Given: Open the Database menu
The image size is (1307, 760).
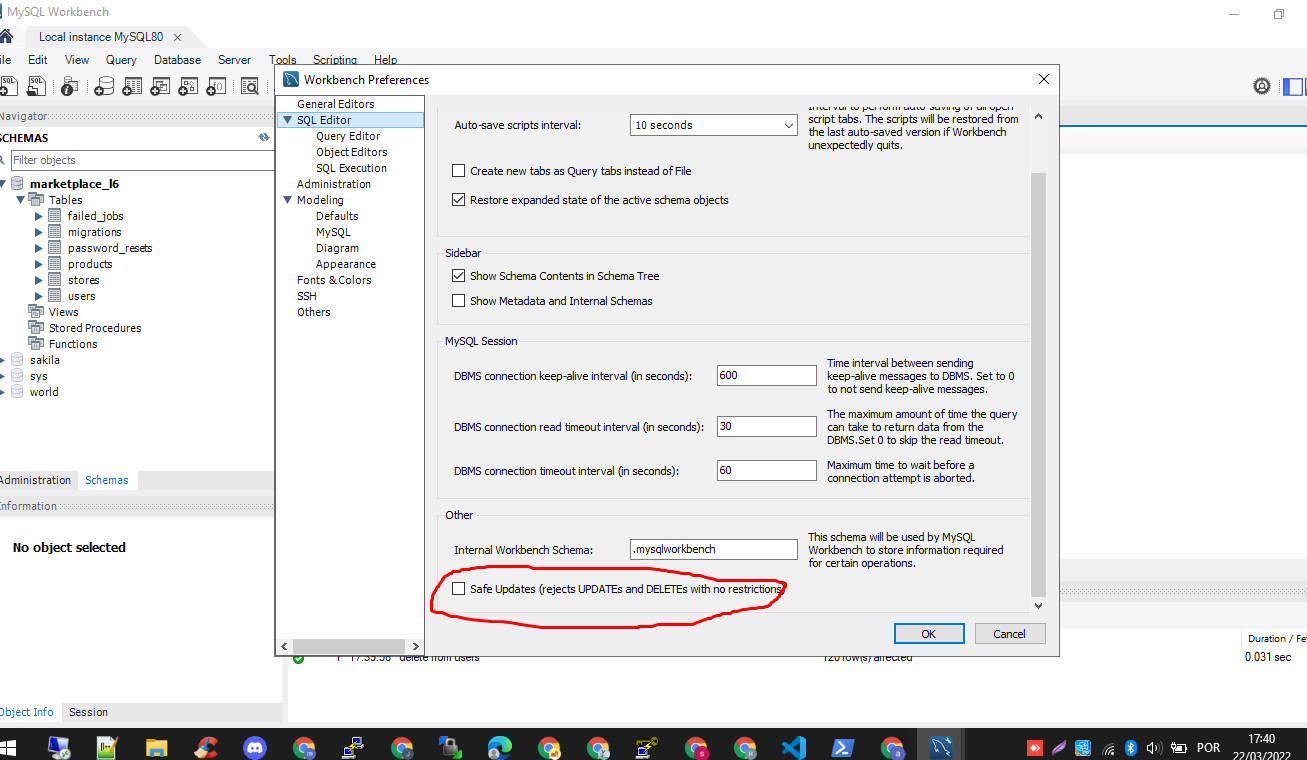Looking at the screenshot, I should 177,60.
